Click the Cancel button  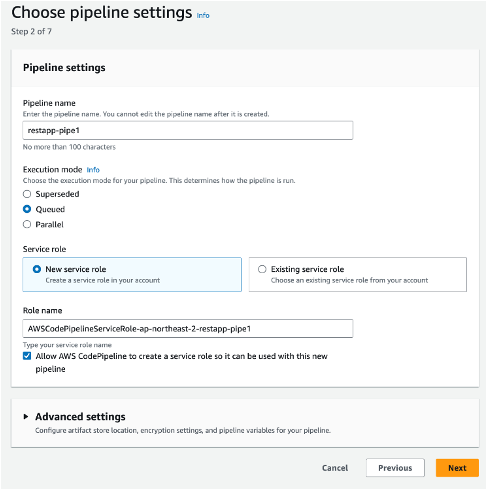point(335,468)
